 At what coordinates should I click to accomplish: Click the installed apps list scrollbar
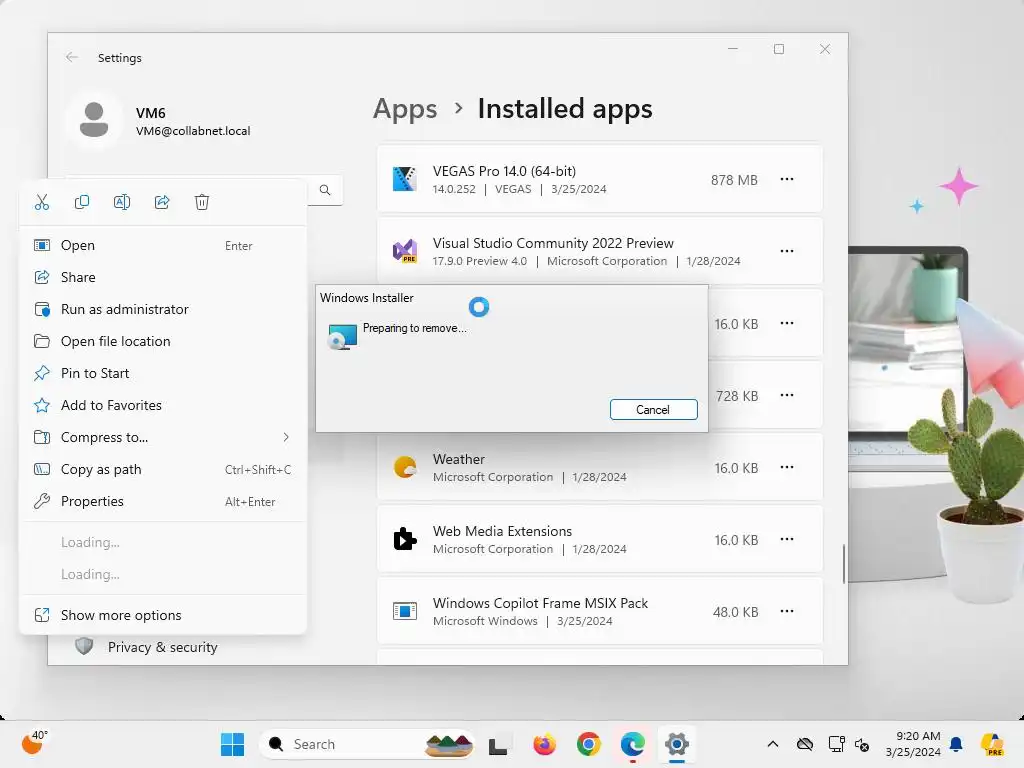(x=844, y=564)
